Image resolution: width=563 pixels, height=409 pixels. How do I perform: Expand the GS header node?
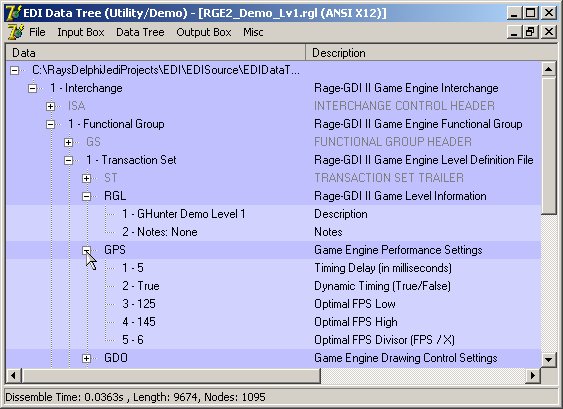[69, 142]
